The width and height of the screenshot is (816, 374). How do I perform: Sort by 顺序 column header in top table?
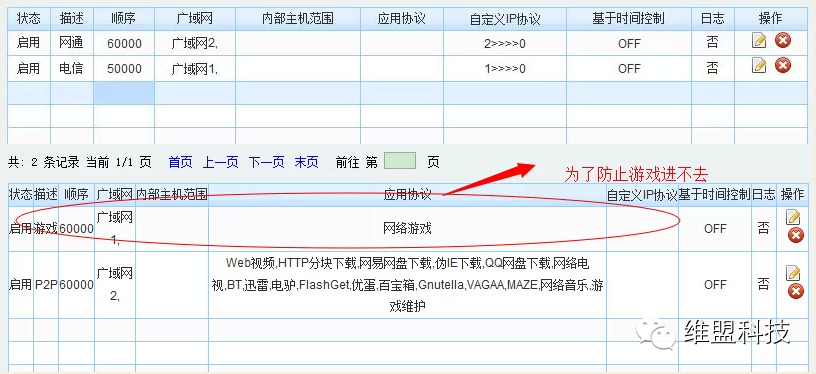[124, 19]
